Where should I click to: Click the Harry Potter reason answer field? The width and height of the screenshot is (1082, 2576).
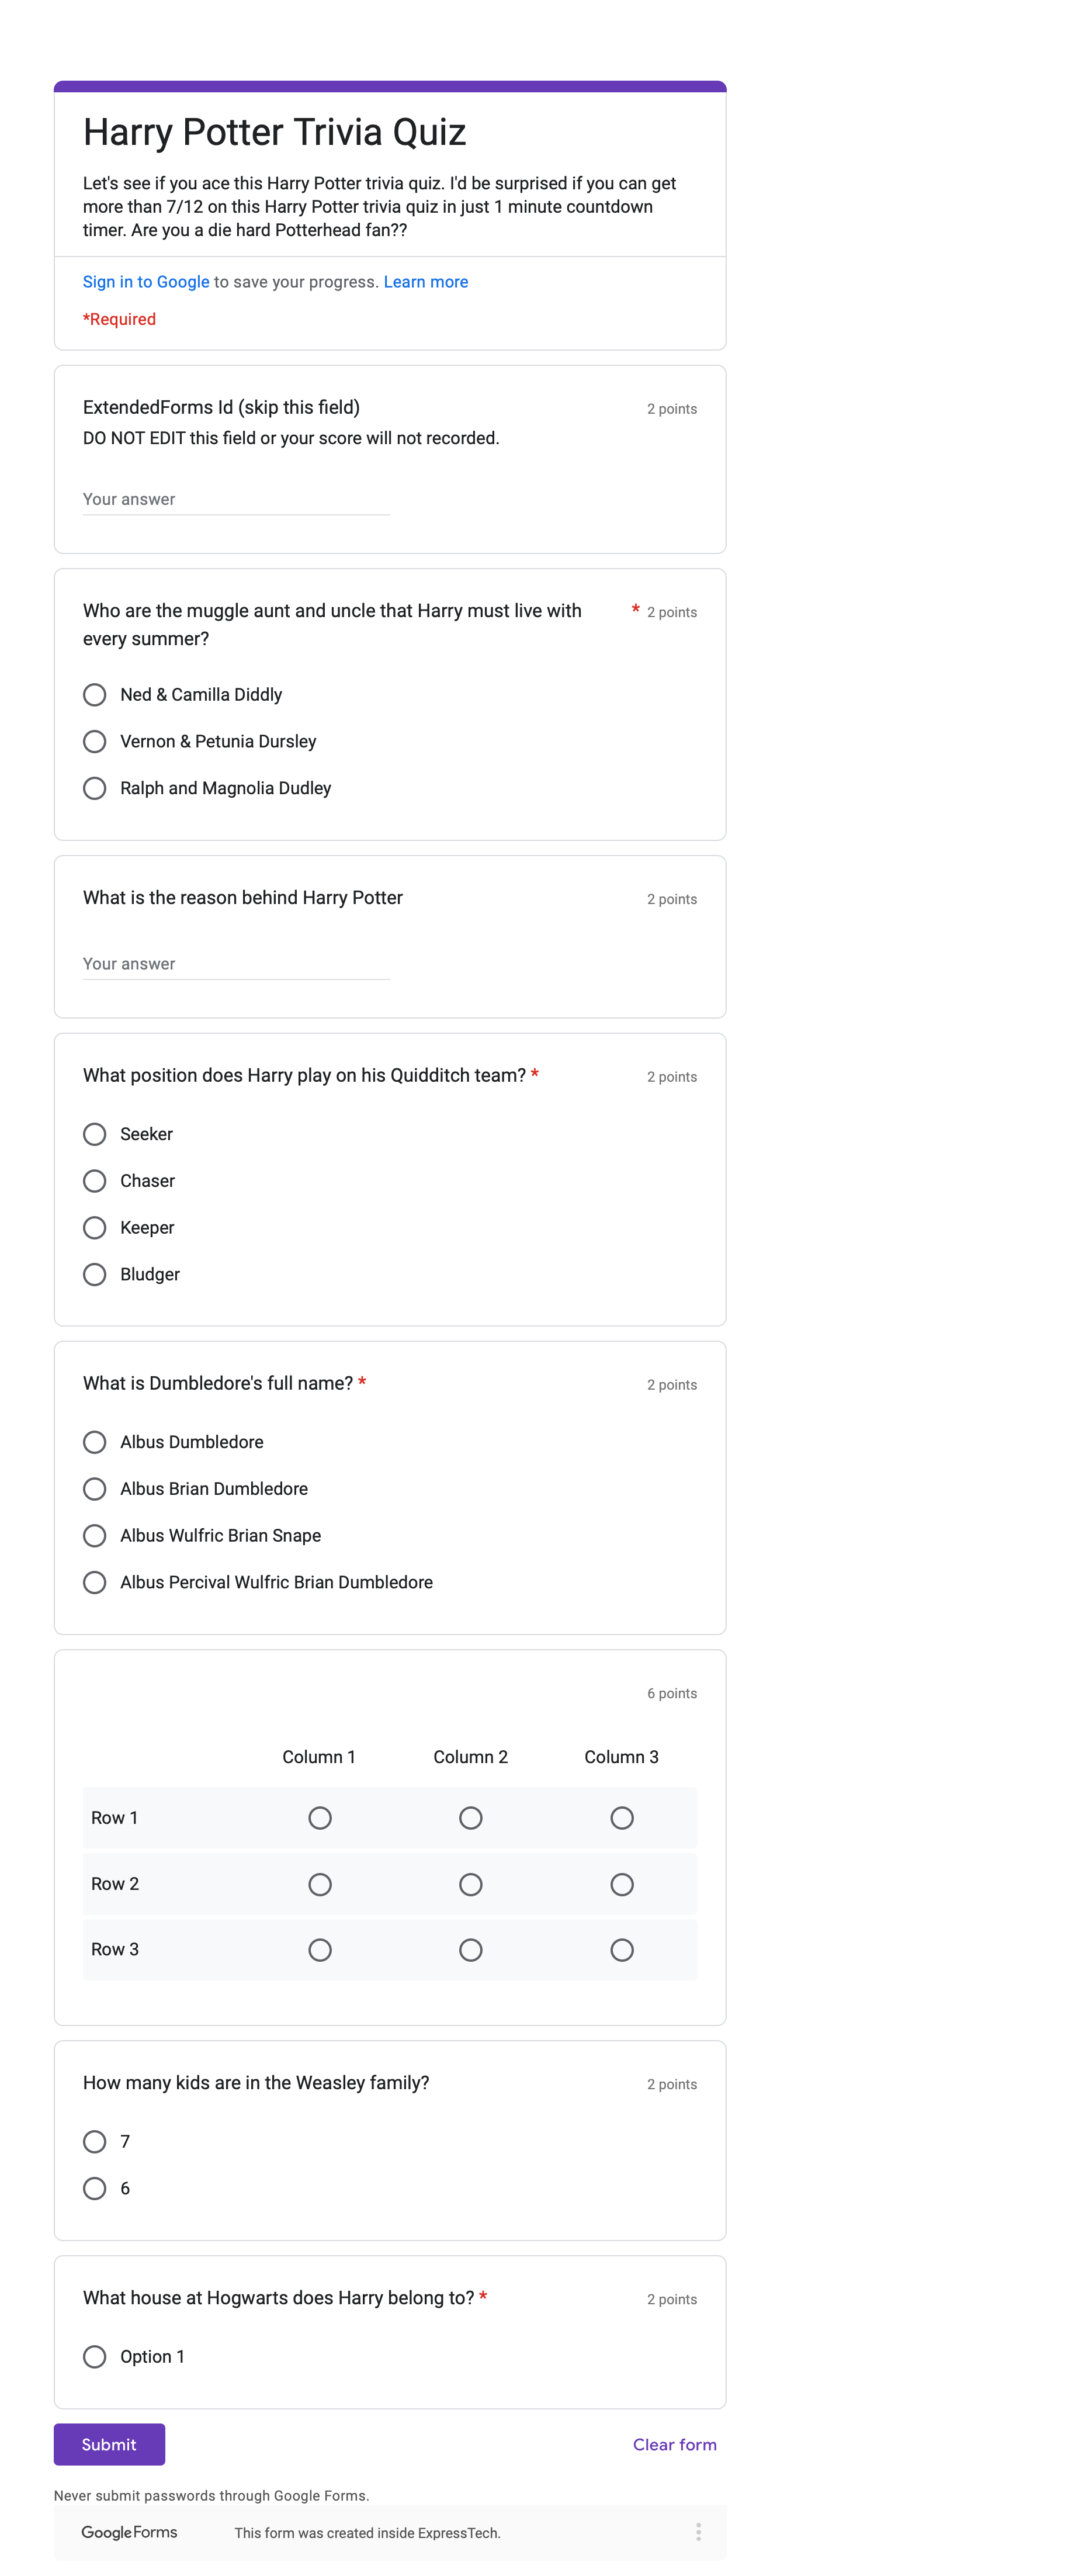click(236, 963)
